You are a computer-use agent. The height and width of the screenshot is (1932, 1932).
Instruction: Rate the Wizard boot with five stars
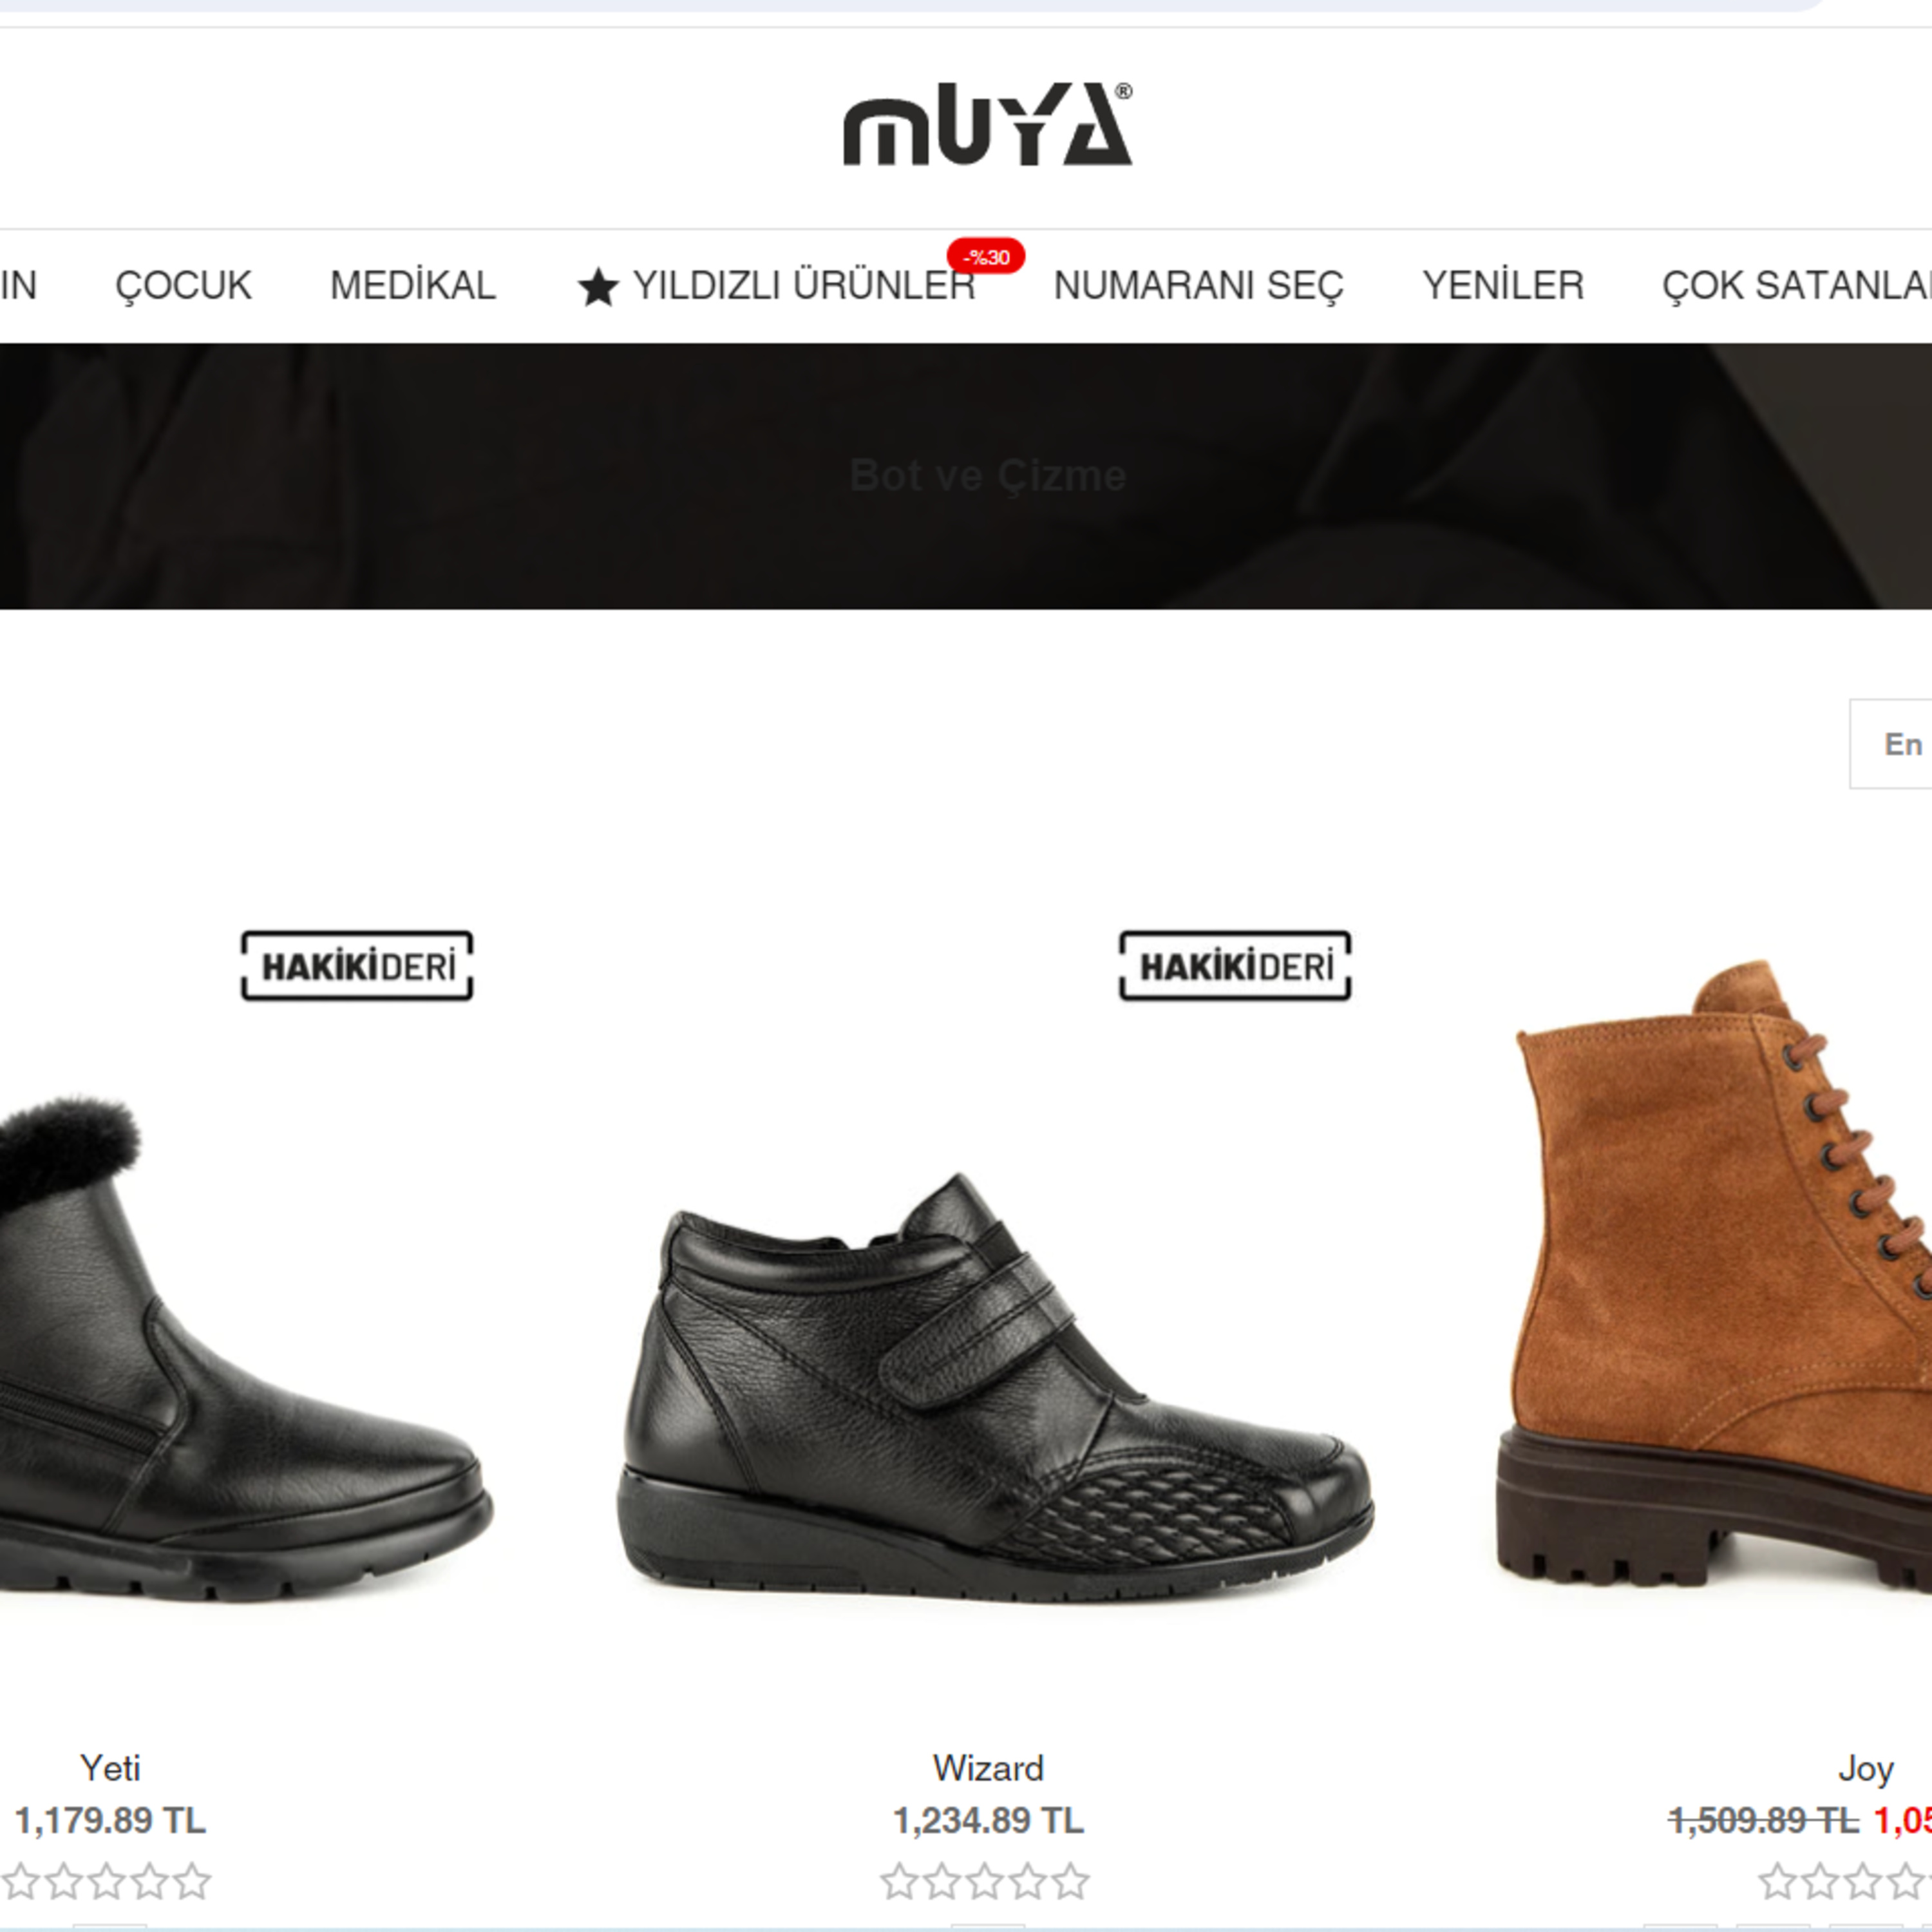1070,1881
